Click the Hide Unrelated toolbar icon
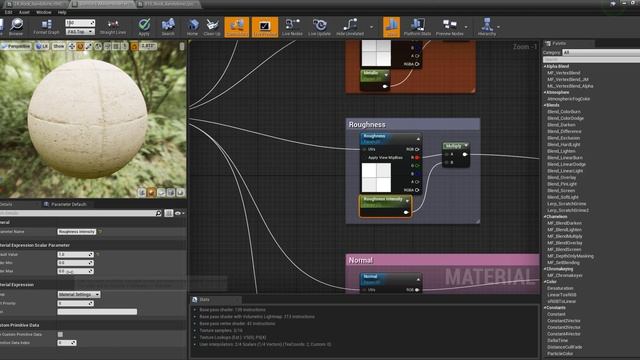 tap(350, 27)
